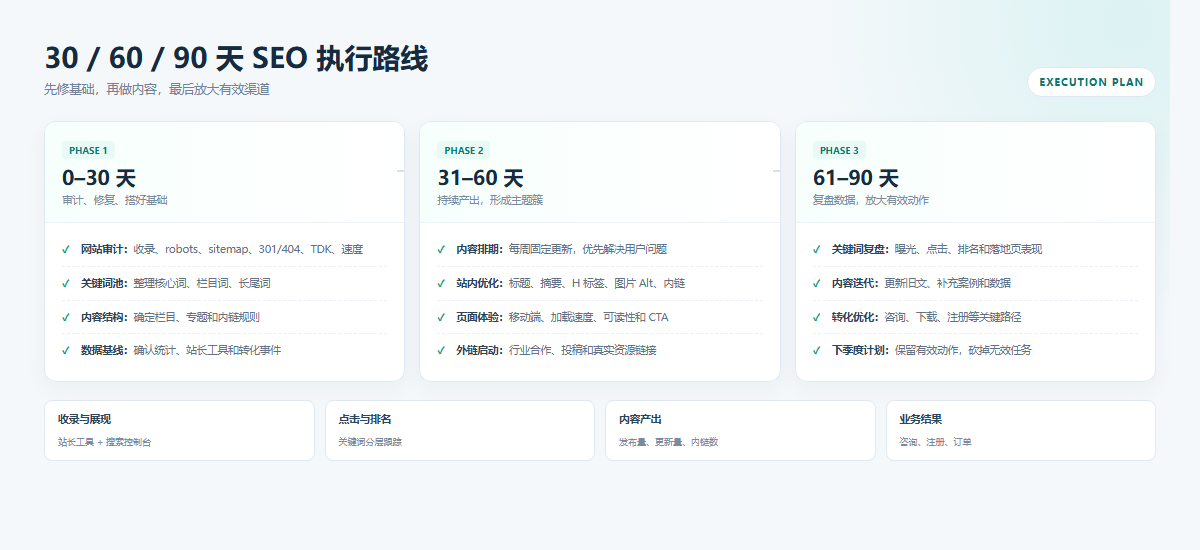Viewport: 1200px width, 550px height.
Task: Click the 站长工具 + 搜索控制台 subtitle
Action: coord(105,442)
